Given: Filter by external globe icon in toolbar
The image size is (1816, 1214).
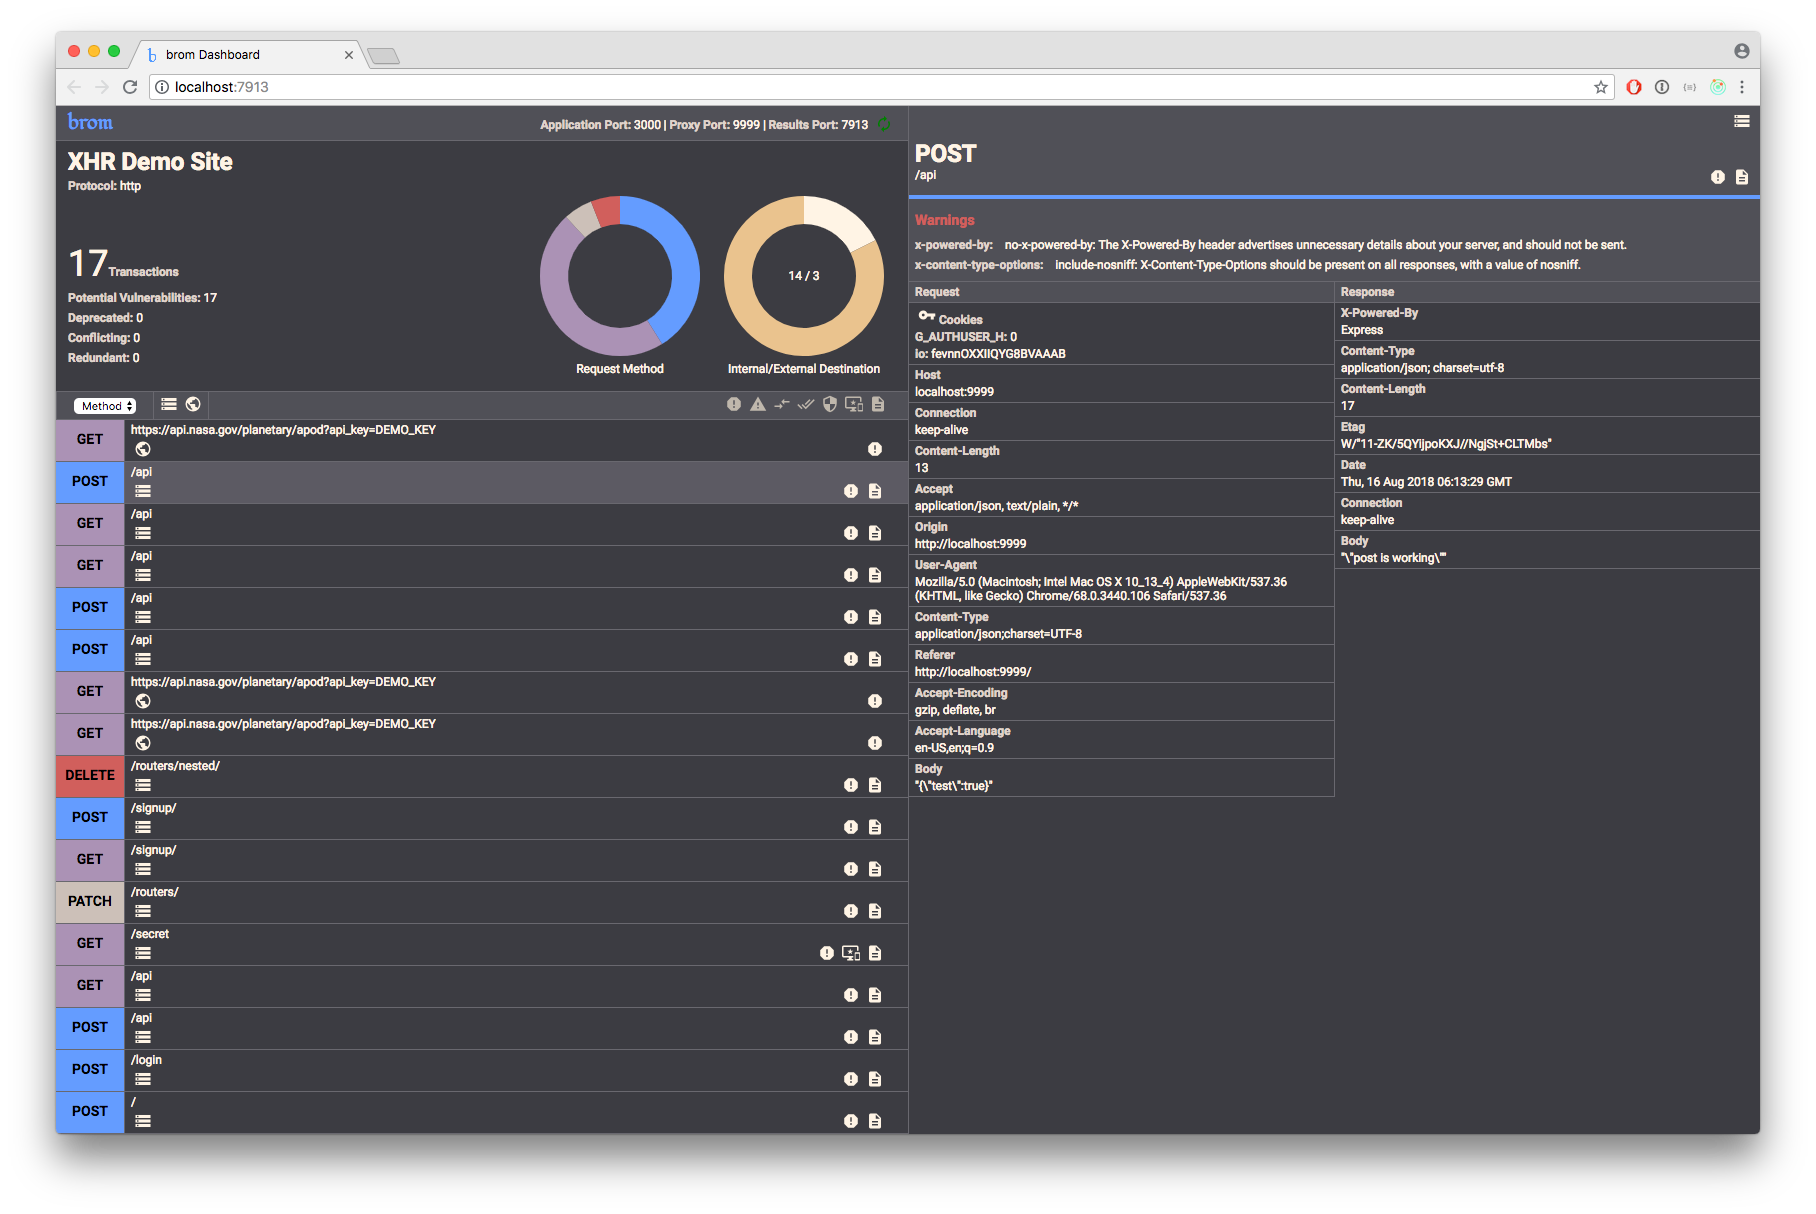Looking at the screenshot, I should click(193, 404).
